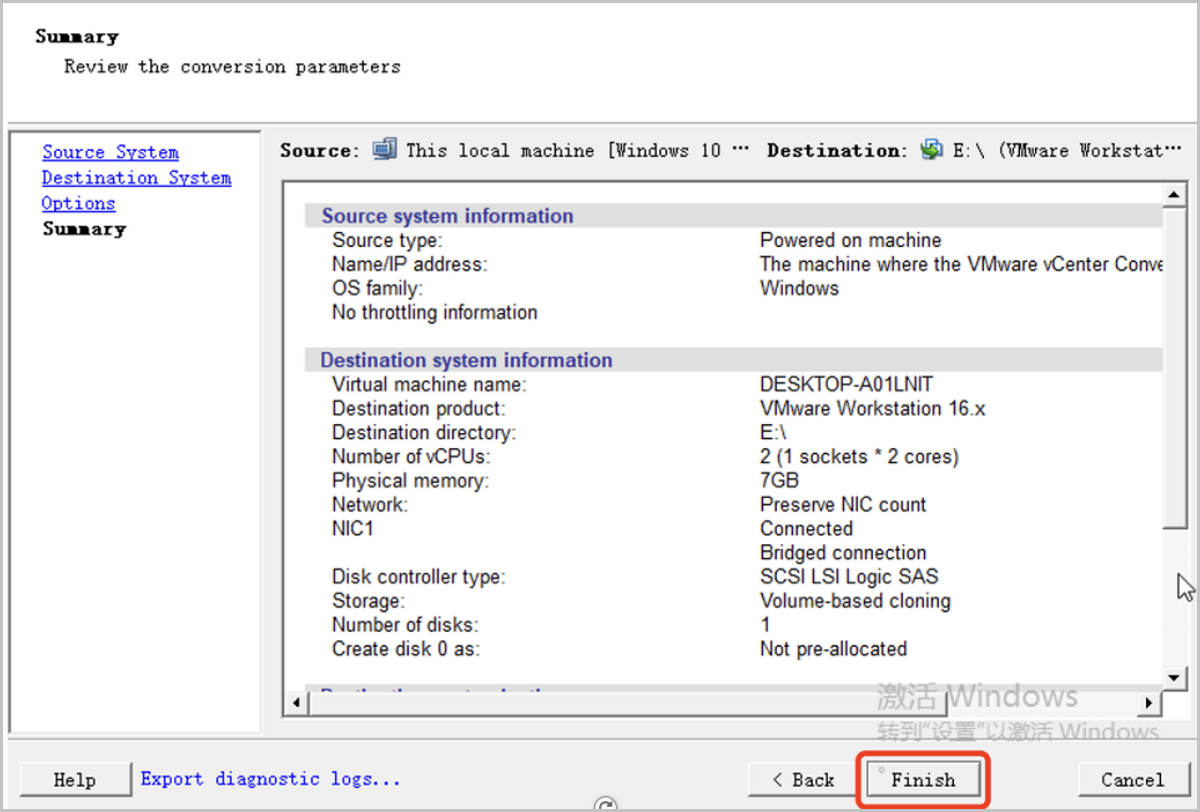Click the Powered on machine value
Viewport: 1200px width, 812px height.
pyautogui.click(x=850, y=240)
